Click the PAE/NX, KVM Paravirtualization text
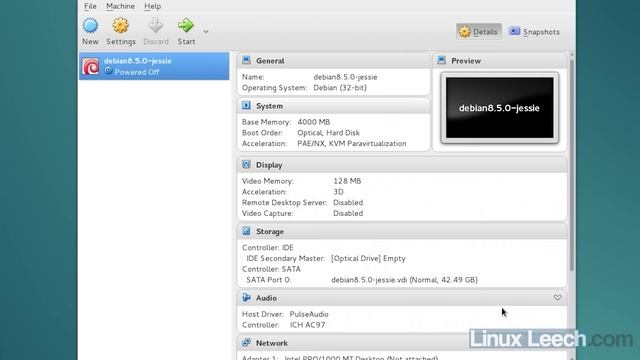This screenshot has width=640, height=360. pyautogui.click(x=351, y=143)
